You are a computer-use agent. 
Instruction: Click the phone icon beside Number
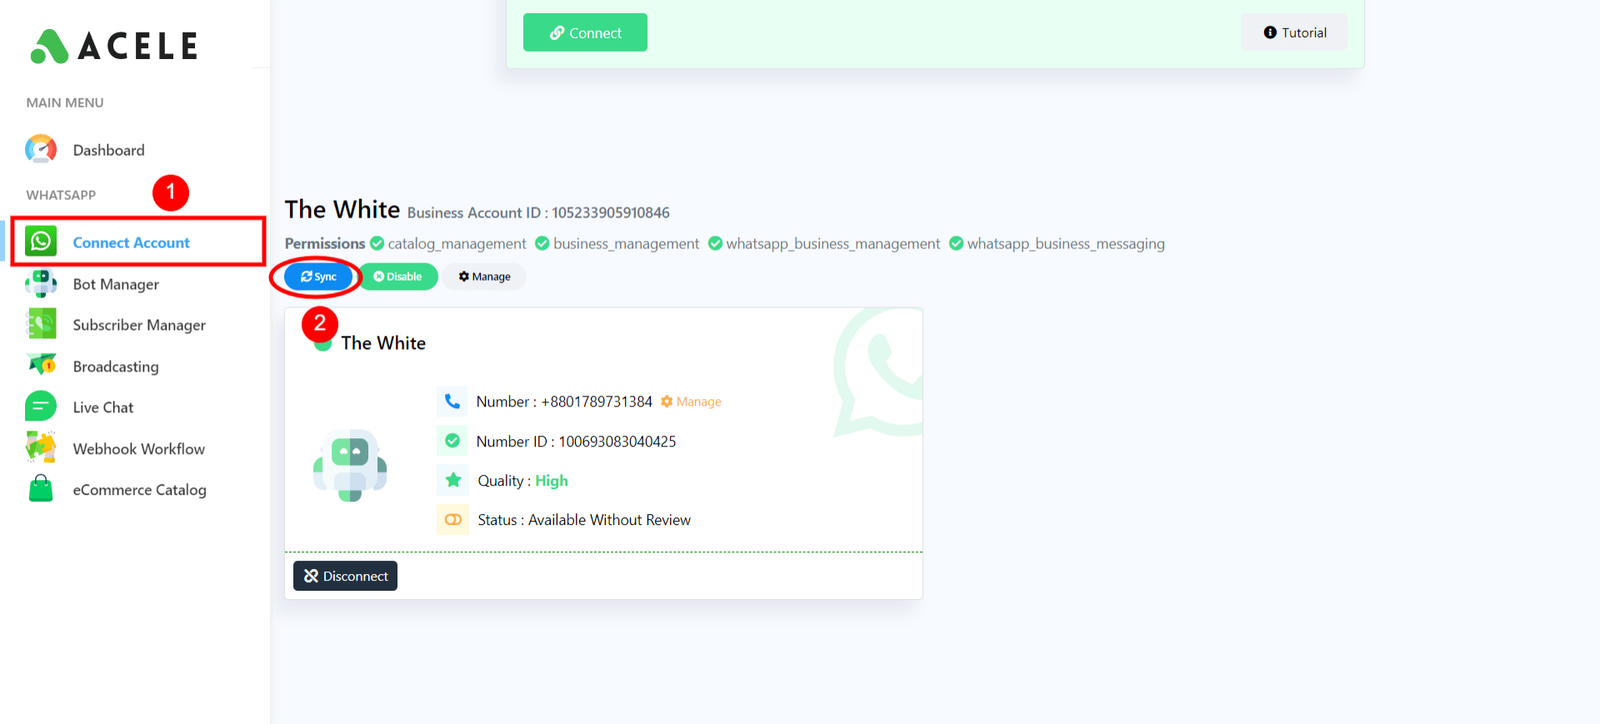(x=453, y=401)
